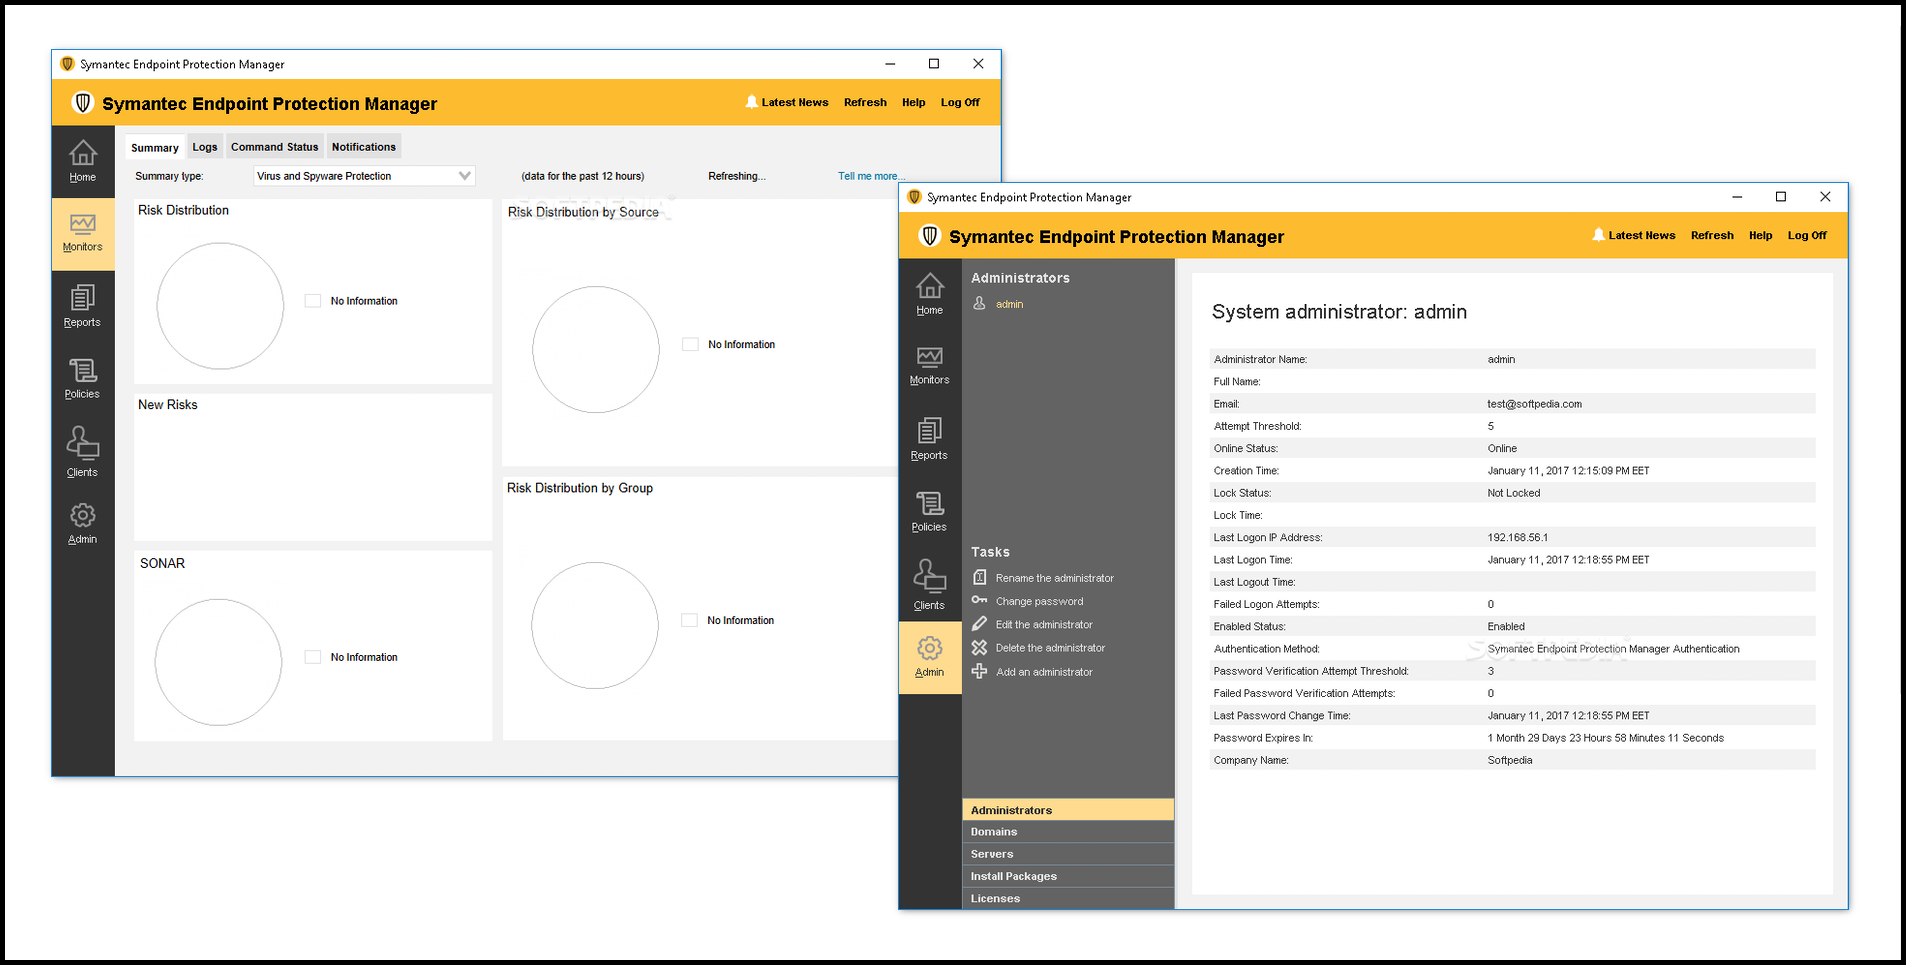Click Log Off in the front window
Viewport: 1906px width, 965px height.
point(1807,235)
